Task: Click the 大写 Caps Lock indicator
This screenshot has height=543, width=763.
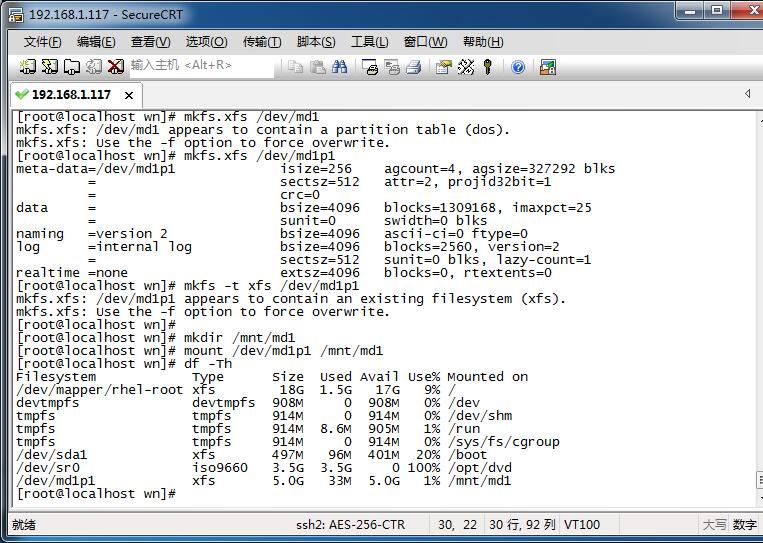Action: click(x=714, y=525)
